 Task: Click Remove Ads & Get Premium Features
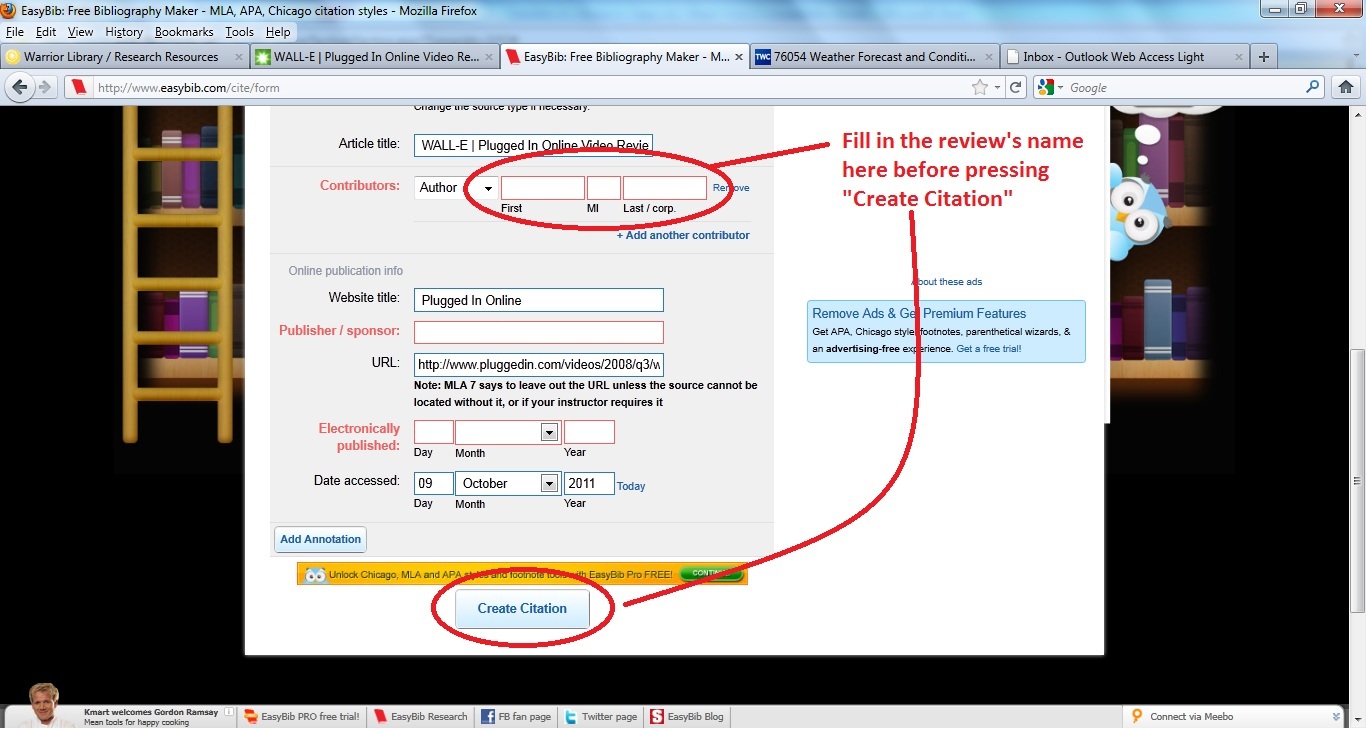coord(919,313)
